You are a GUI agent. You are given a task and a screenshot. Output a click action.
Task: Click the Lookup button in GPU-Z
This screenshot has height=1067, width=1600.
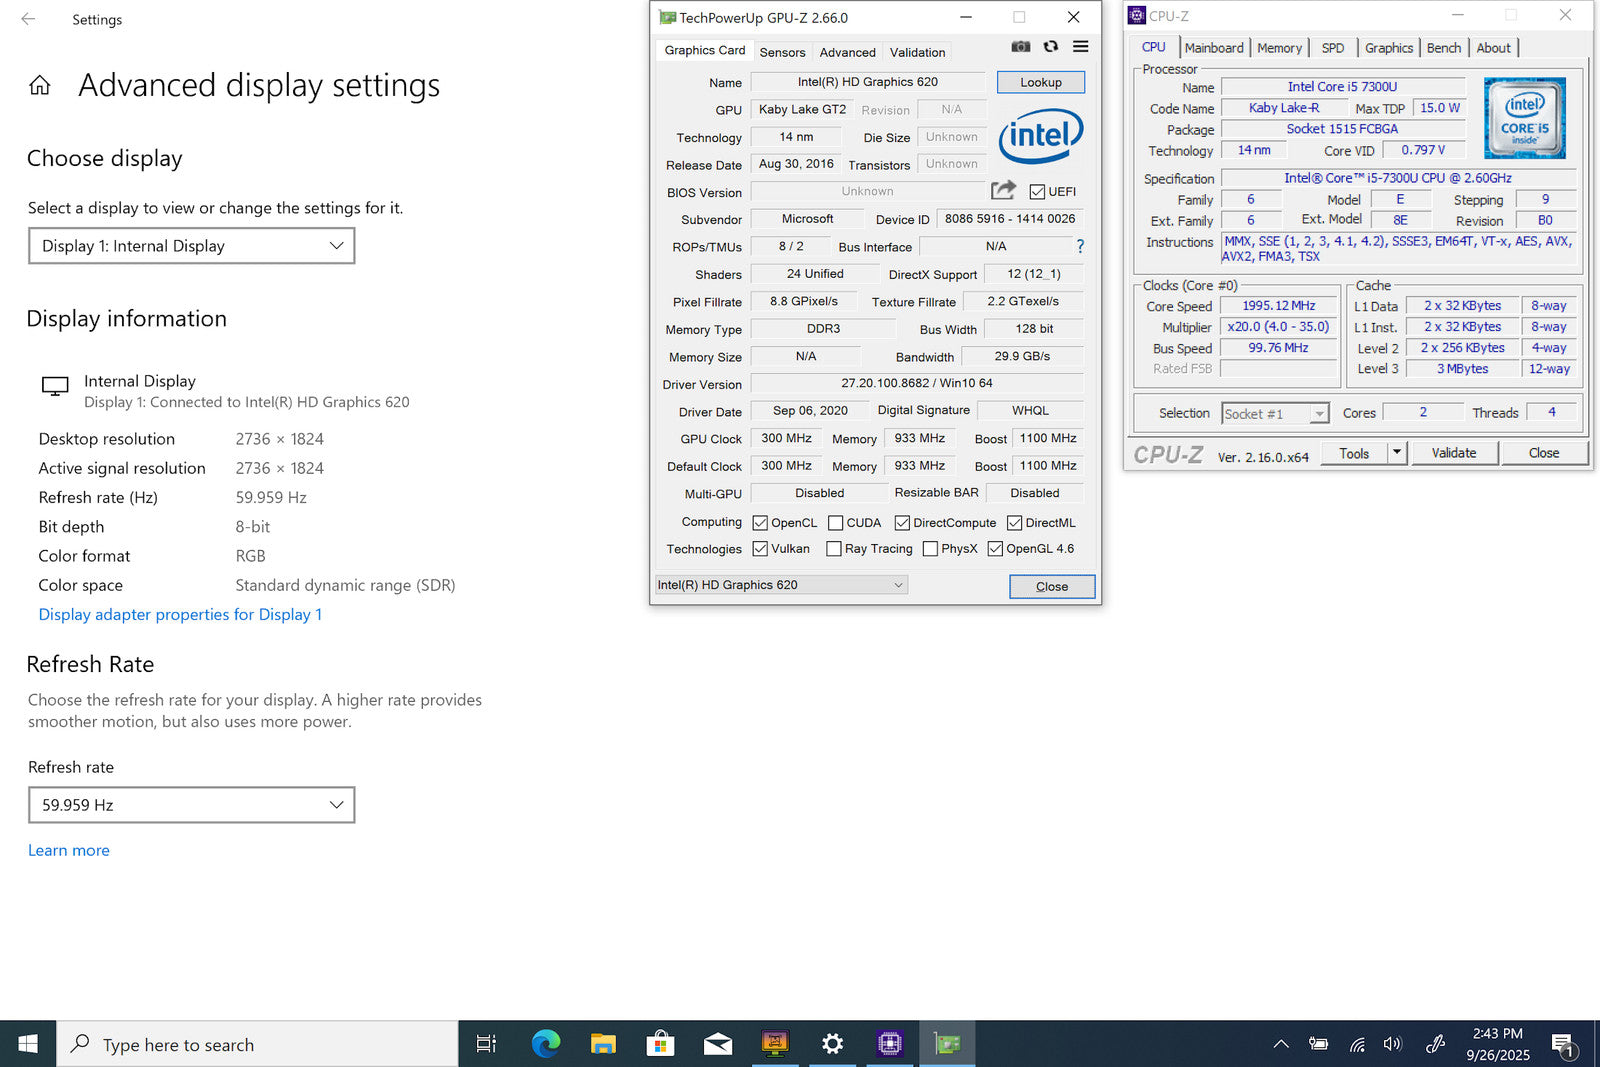[1040, 82]
